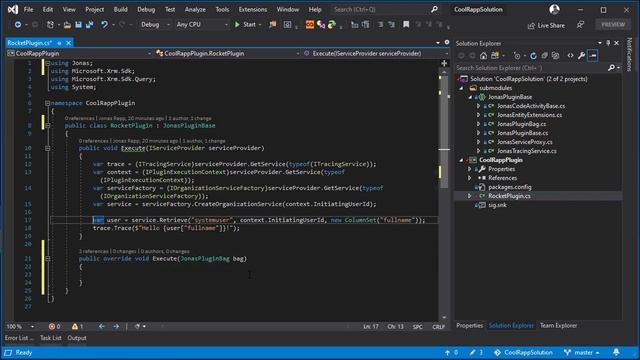Click the errors indicator showing 0
The image size is (640, 360).
click(x=54, y=327)
